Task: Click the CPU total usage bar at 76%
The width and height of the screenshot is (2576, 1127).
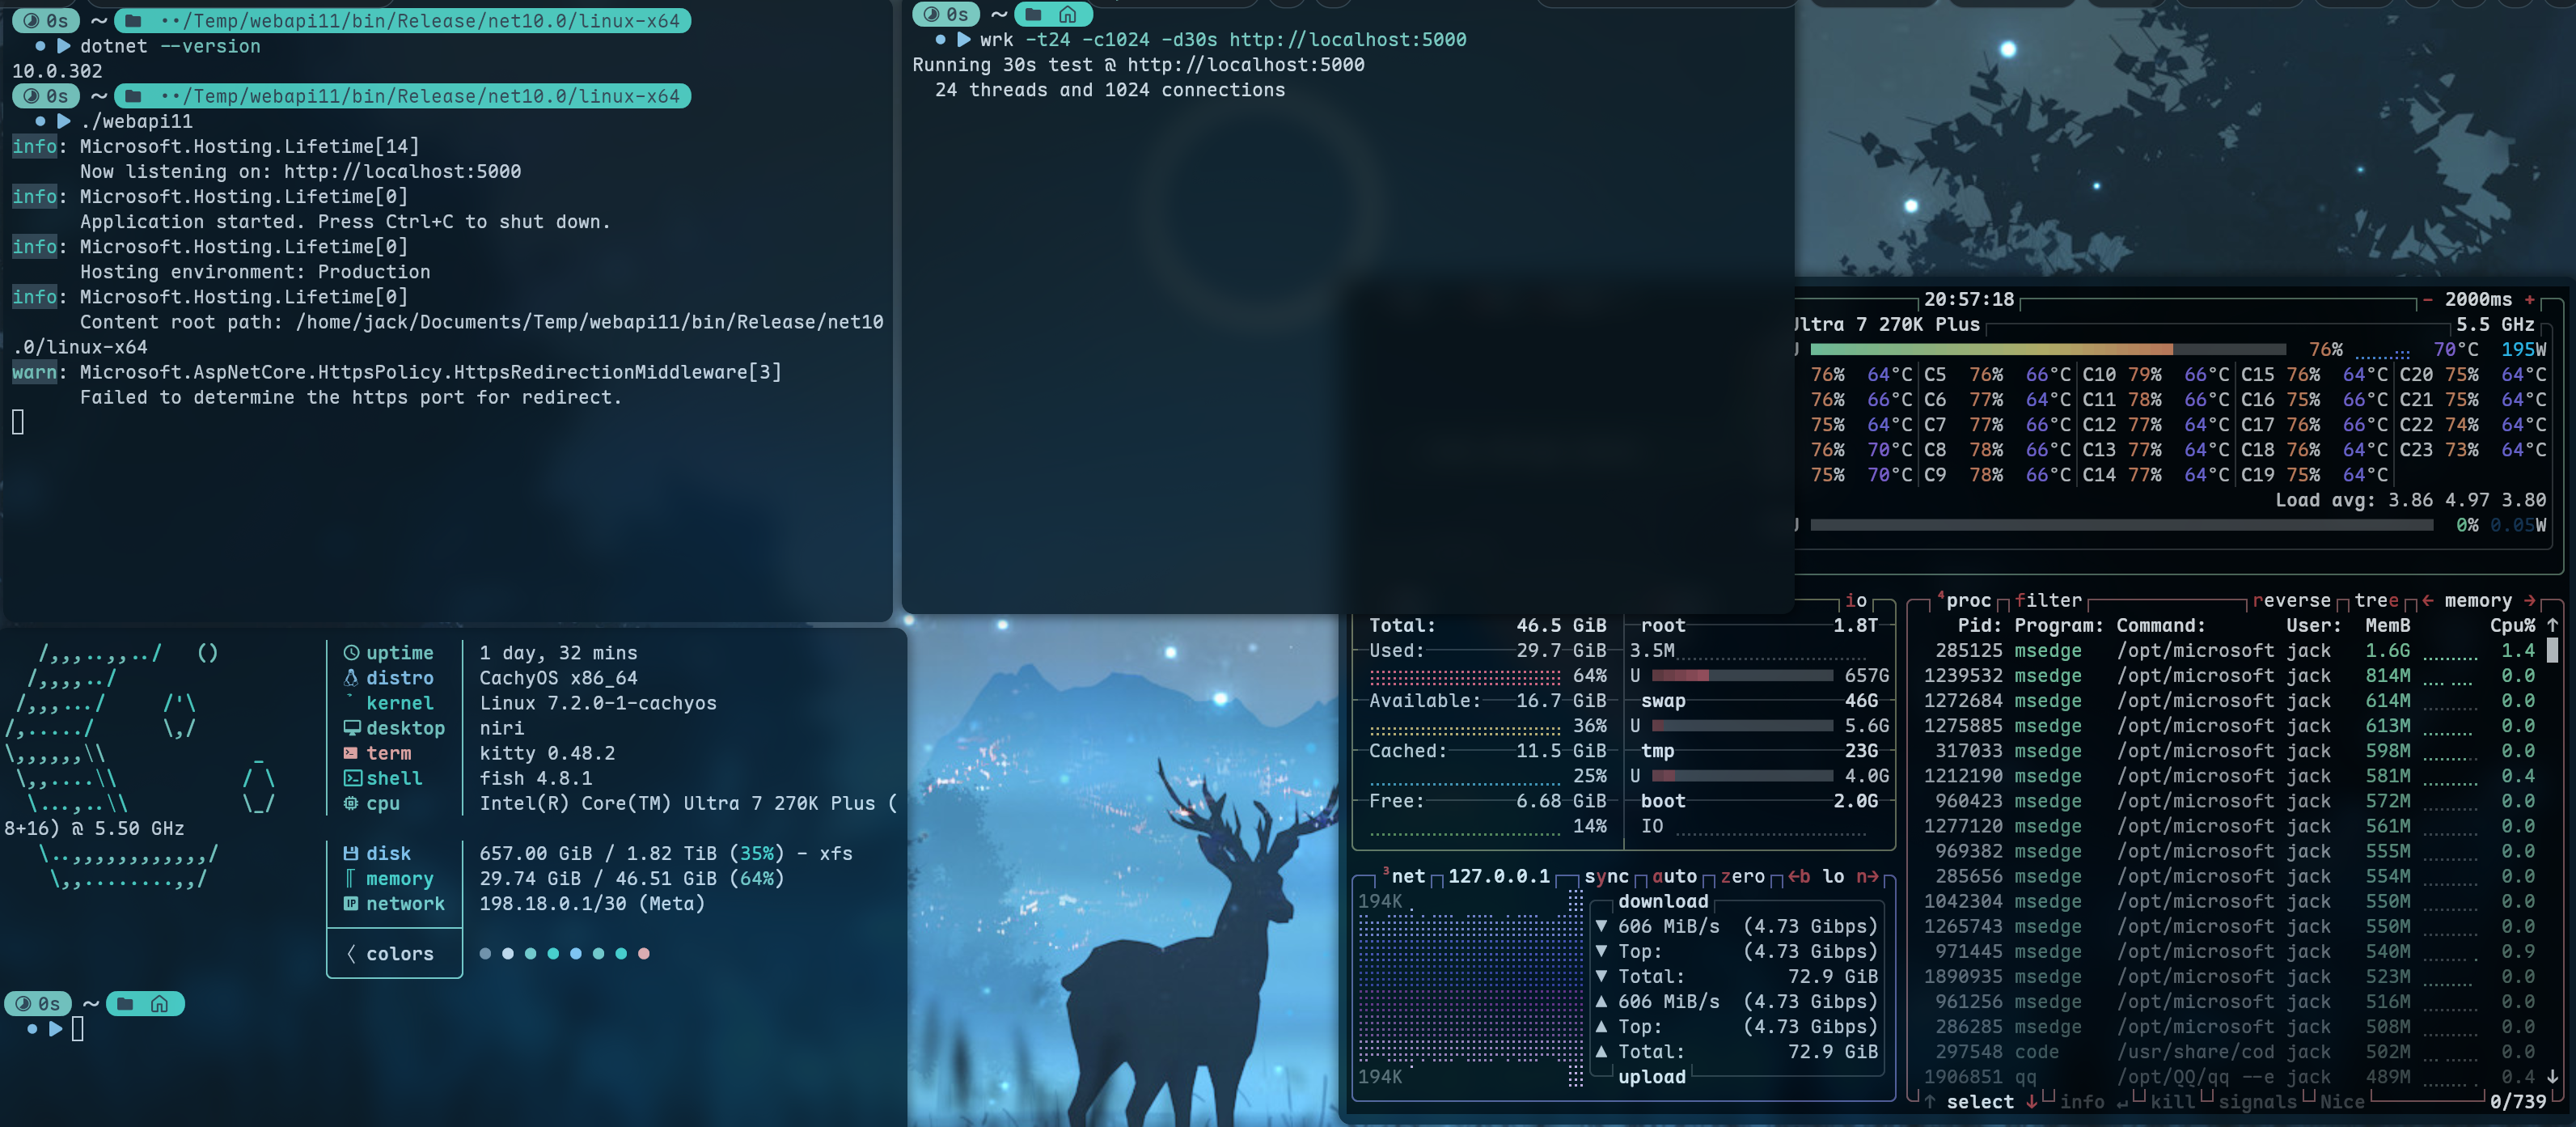Action: [x=2048, y=349]
